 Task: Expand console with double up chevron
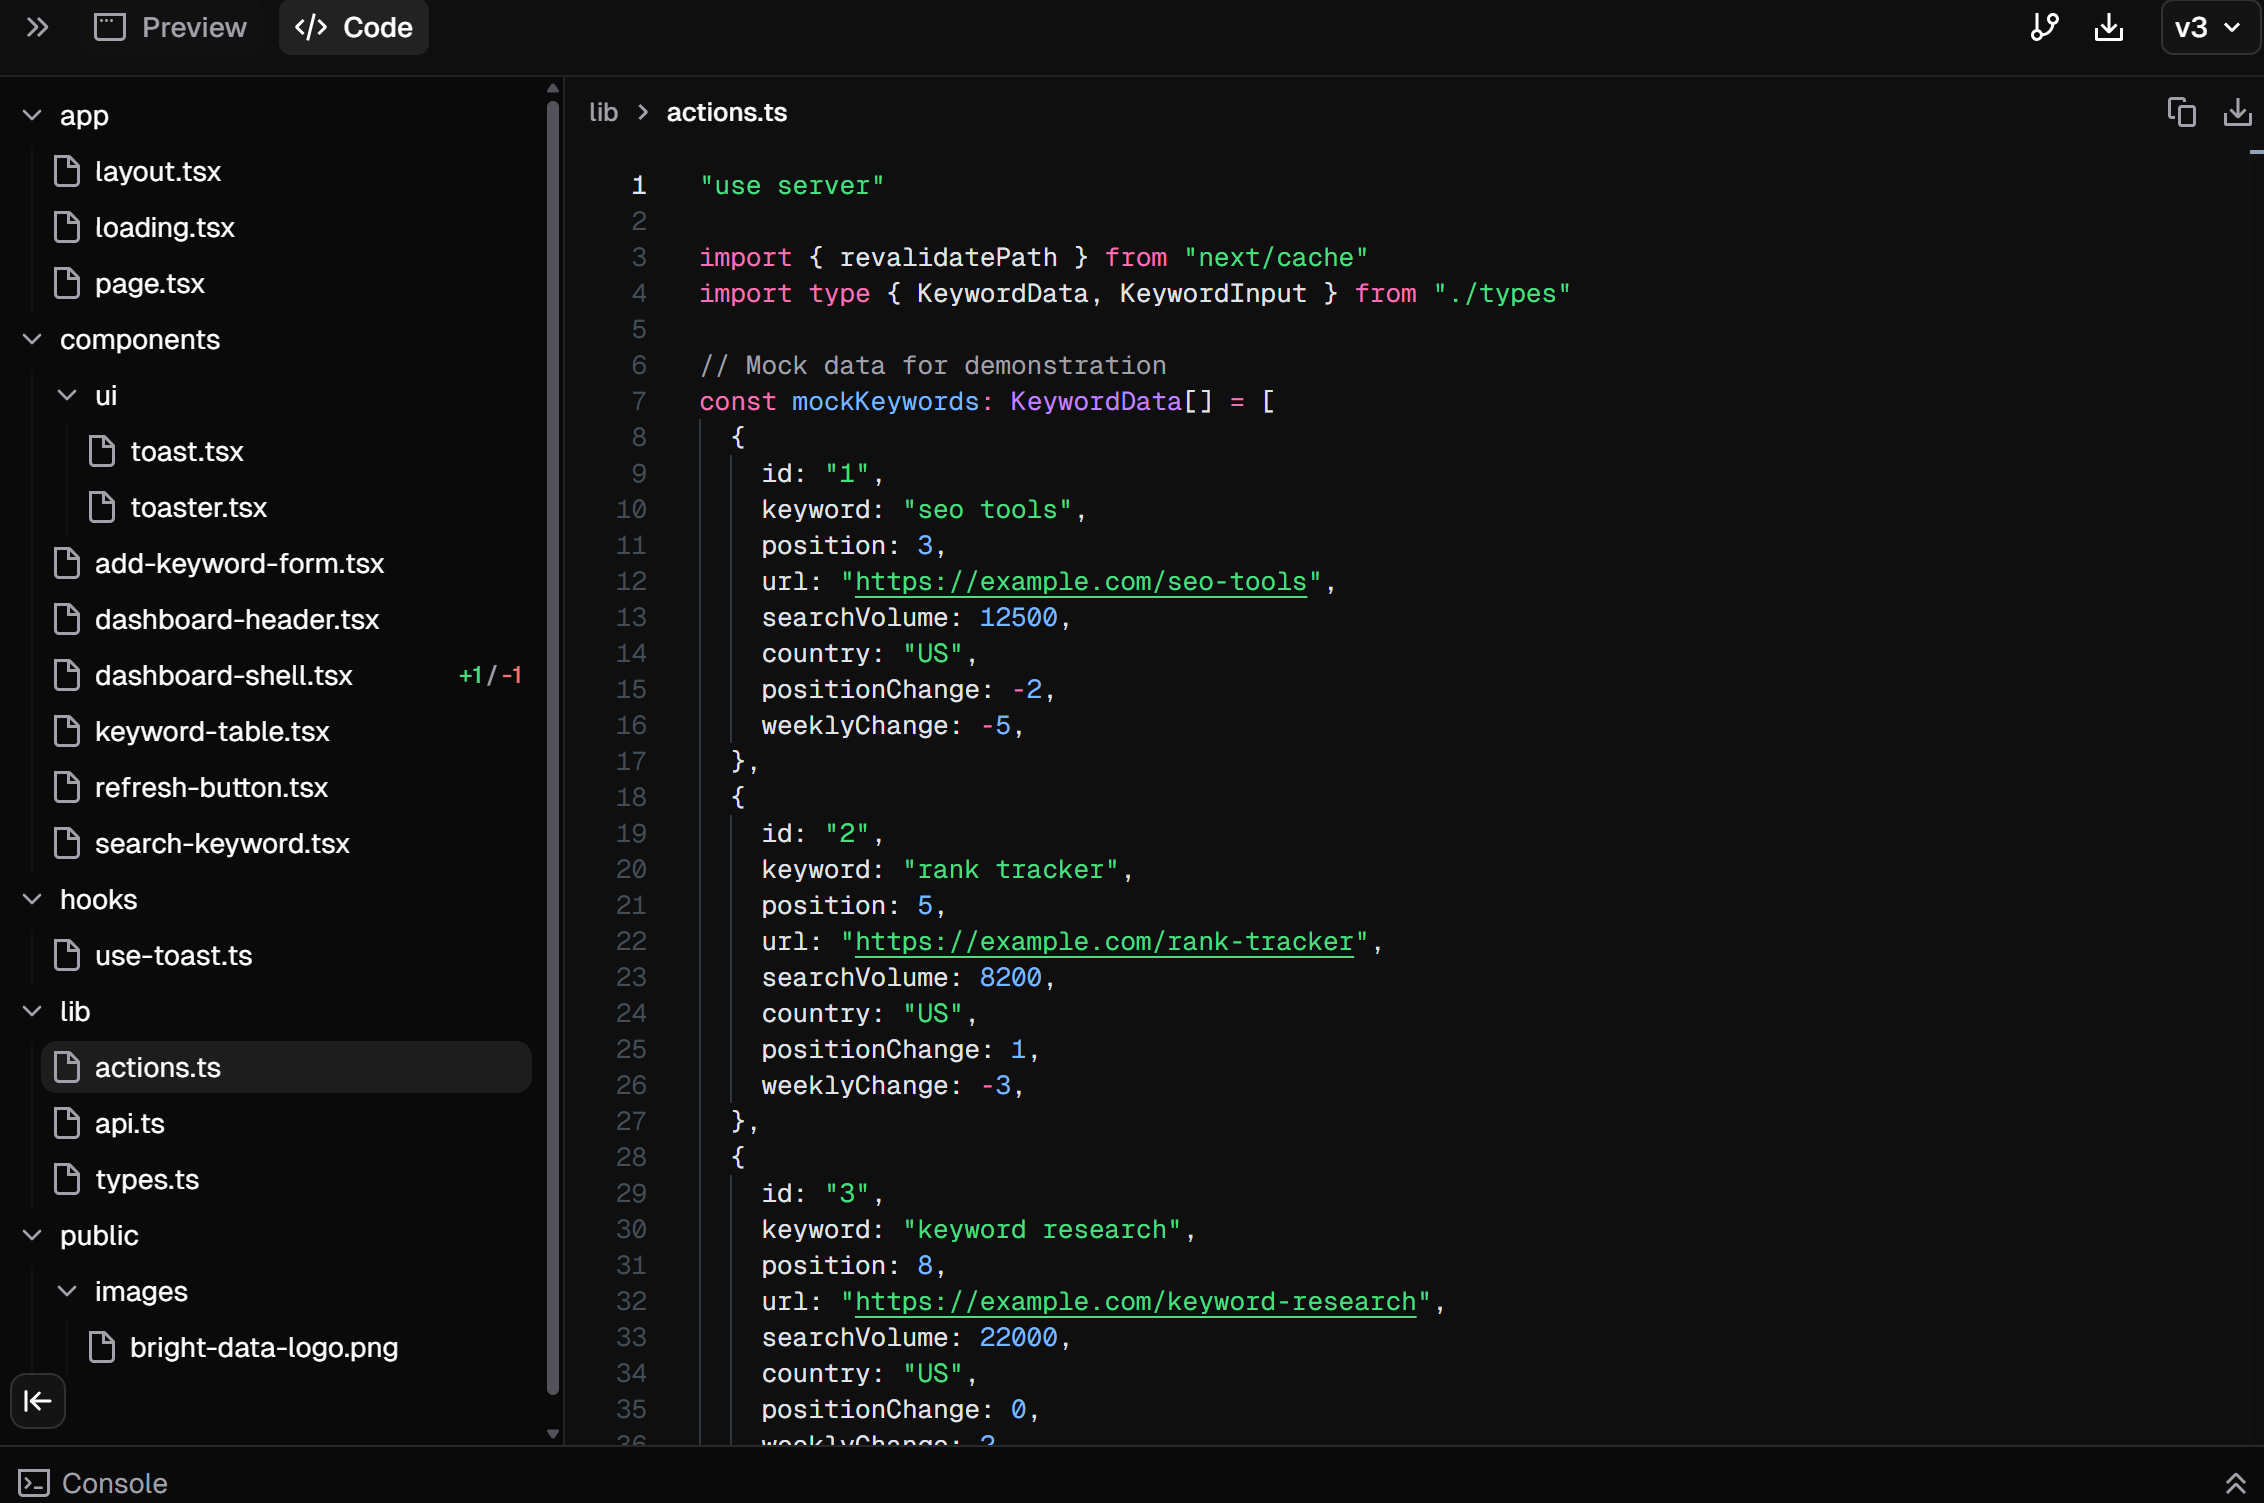tap(2235, 1482)
